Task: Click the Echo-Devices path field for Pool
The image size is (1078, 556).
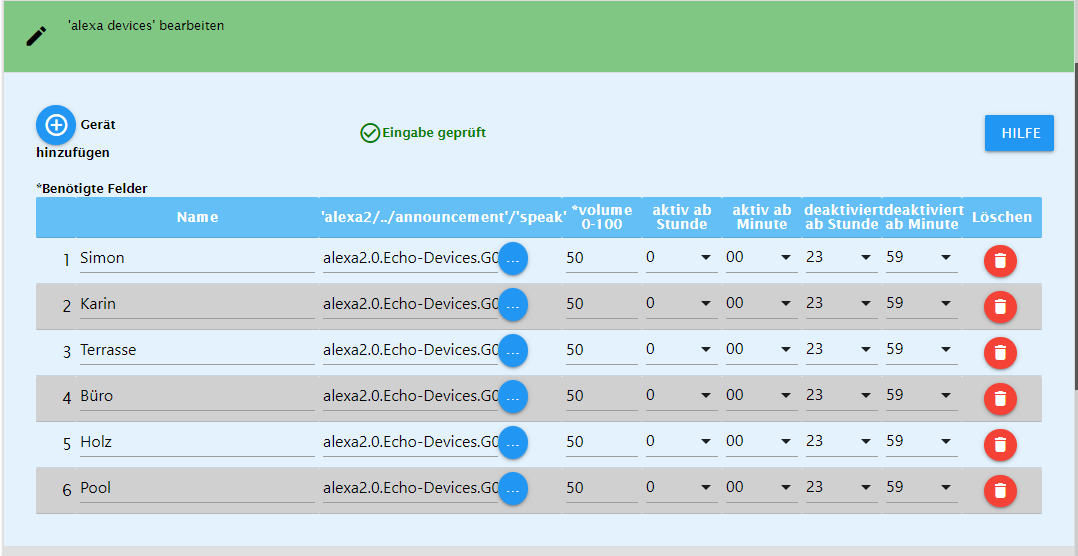Action: click(410, 489)
